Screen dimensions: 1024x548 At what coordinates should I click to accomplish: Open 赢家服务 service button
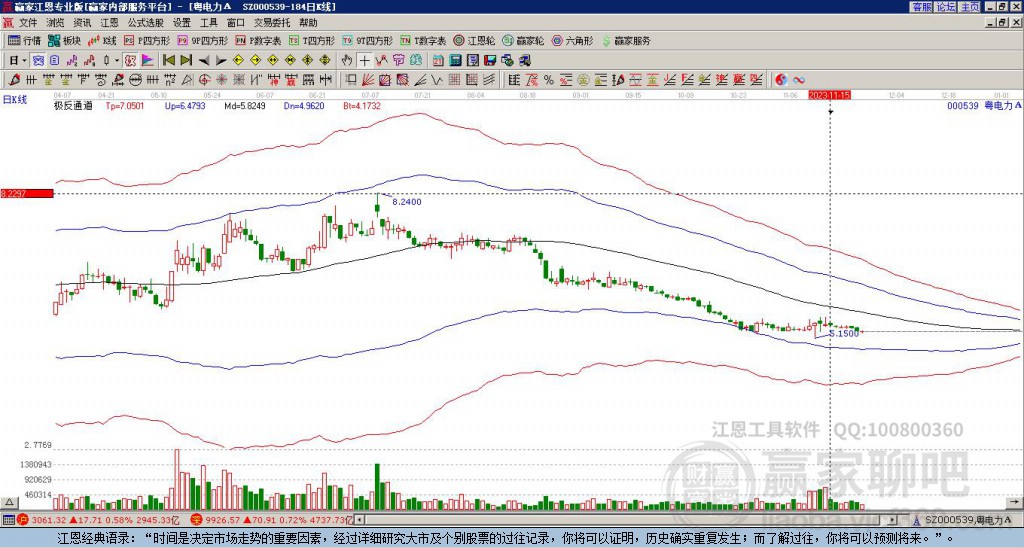click(626, 40)
